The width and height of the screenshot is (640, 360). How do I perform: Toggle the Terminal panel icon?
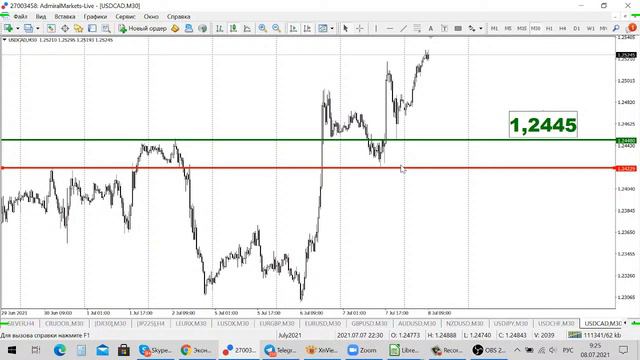pos(92,28)
